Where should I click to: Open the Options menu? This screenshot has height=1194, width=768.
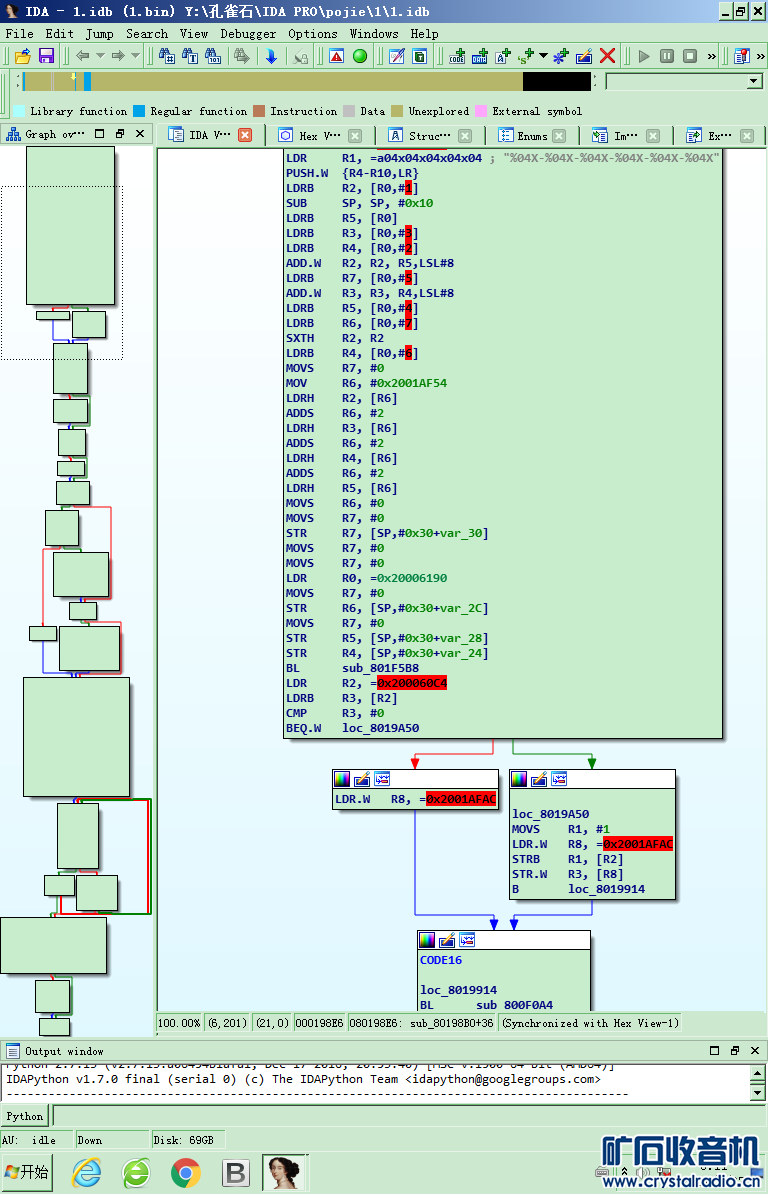point(313,34)
